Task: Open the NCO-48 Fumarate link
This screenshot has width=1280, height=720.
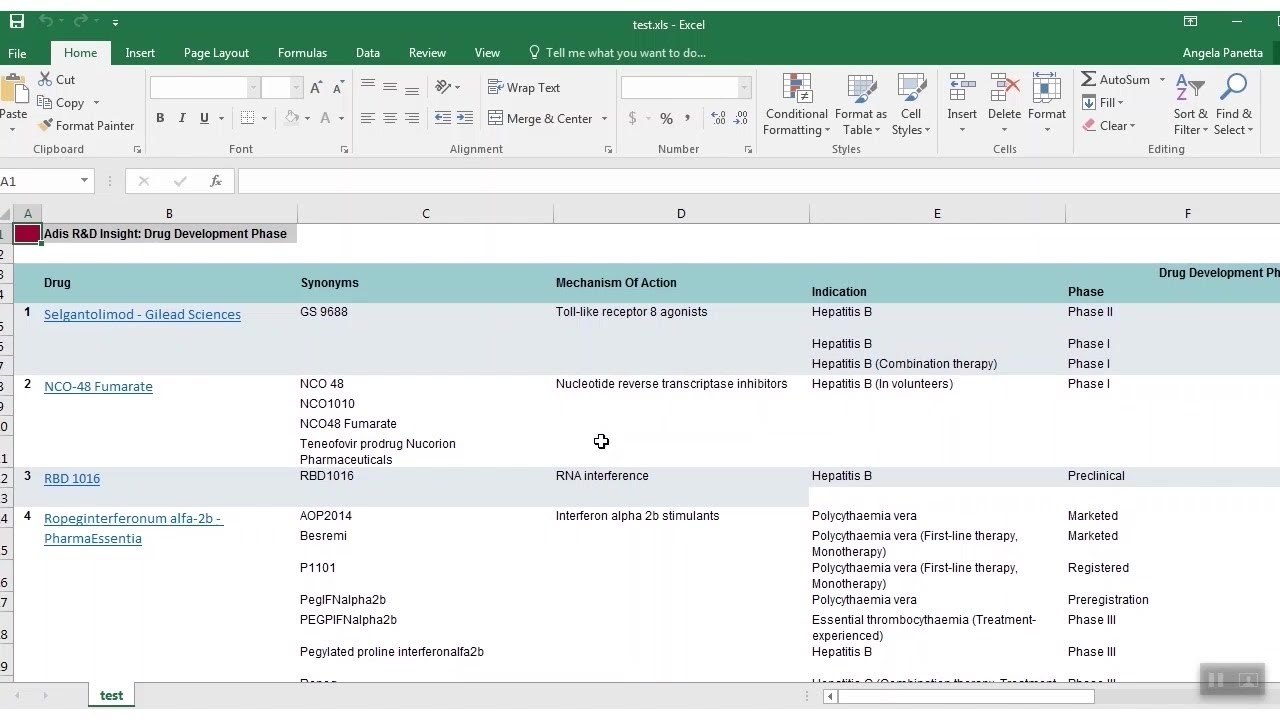Action: tap(98, 386)
